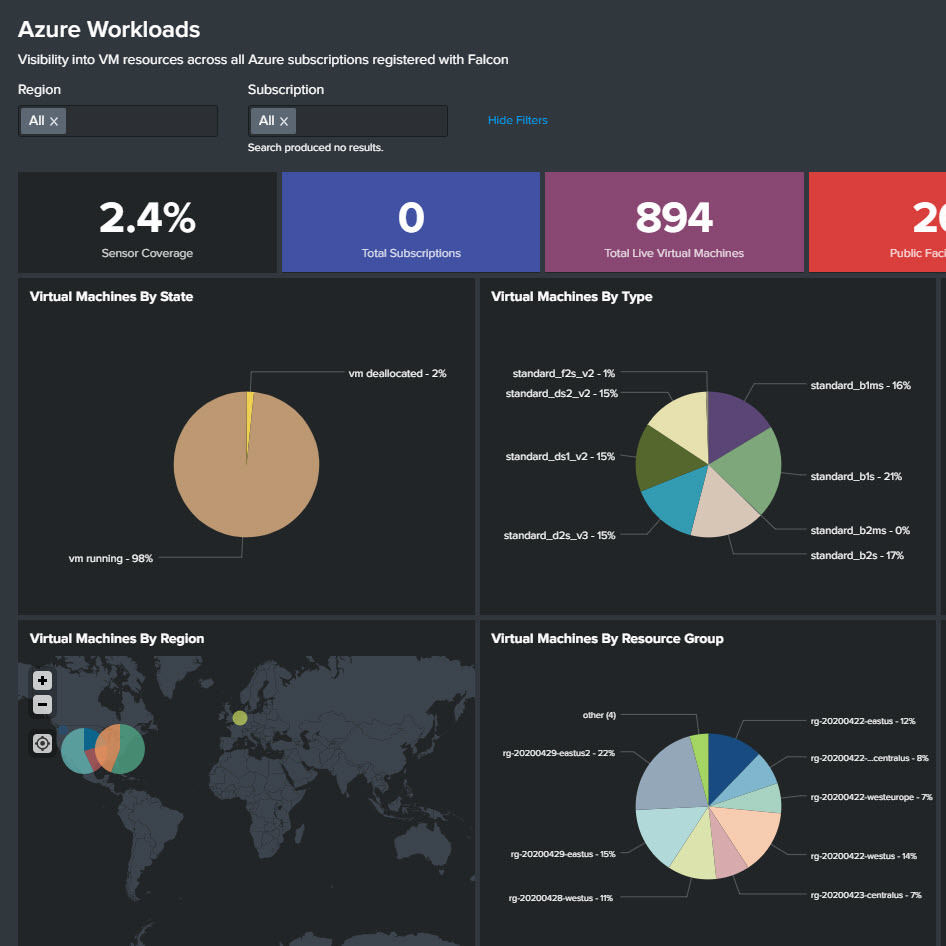Open the Region filter dropdown field
This screenshot has height=946, width=946.
coord(140,121)
